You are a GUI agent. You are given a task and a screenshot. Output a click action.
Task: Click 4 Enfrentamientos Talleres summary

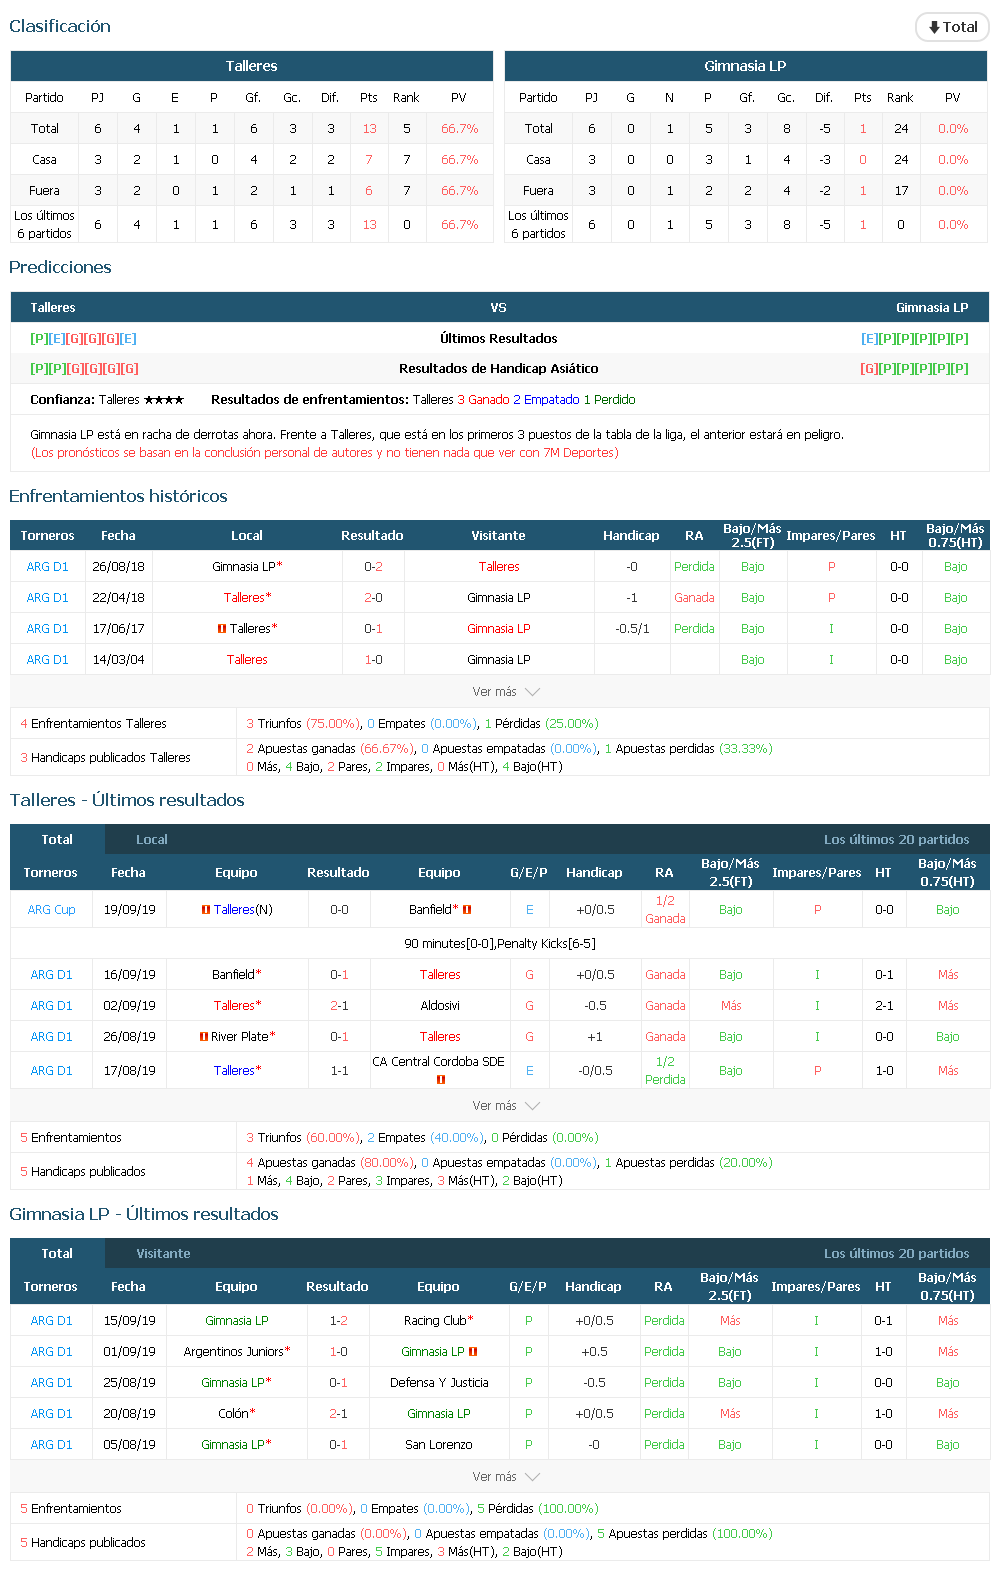(x=94, y=724)
